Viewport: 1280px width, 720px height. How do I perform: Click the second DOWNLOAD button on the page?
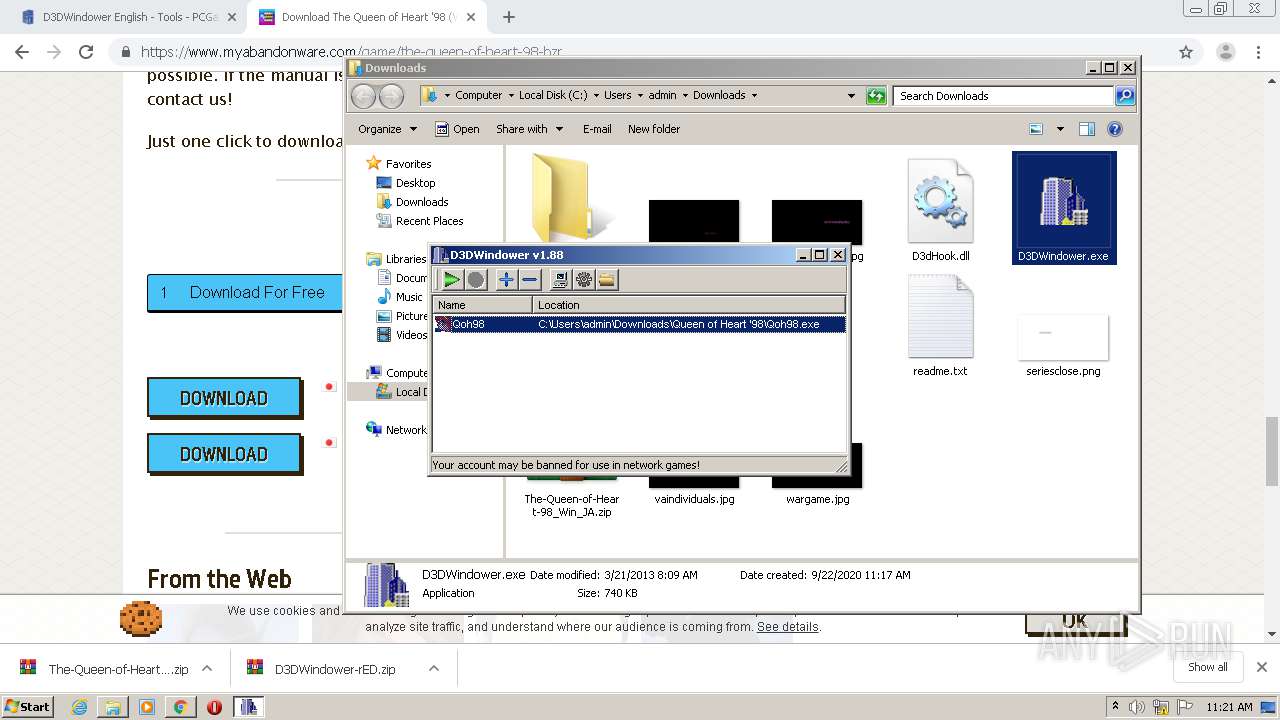pos(224,454)
